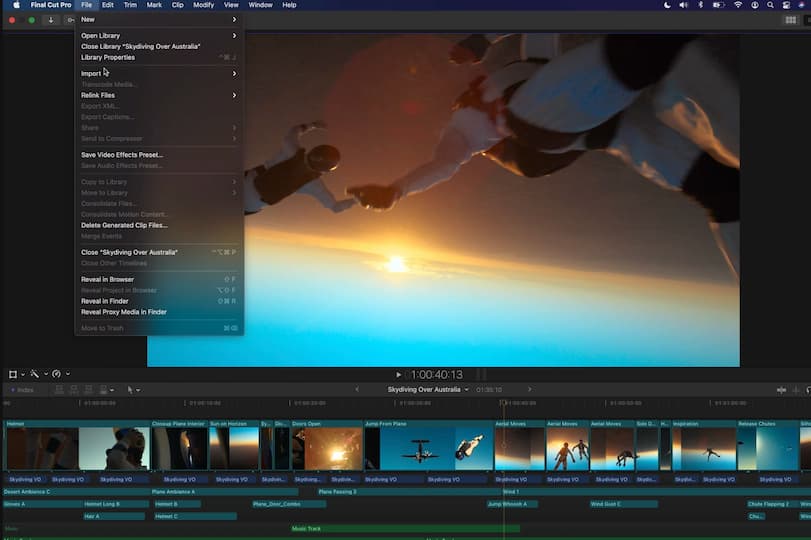Click the keyword editor key icon

70,20
